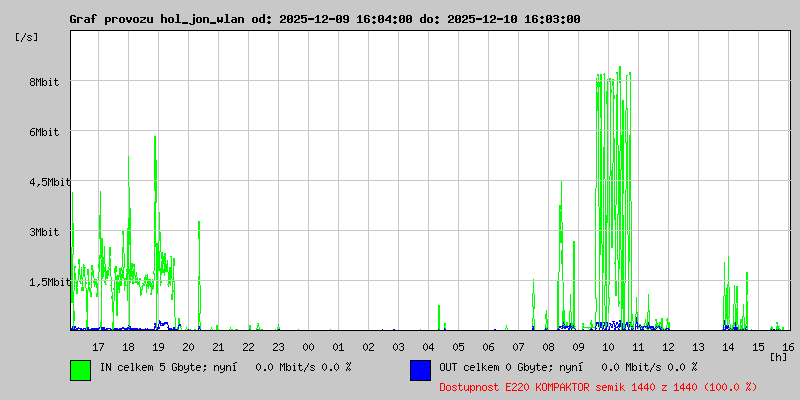Image resolution: width=800 pixels, height=400 pixels.
Task: Click hour label '08' on x-axis
Action: click(548, 347)
